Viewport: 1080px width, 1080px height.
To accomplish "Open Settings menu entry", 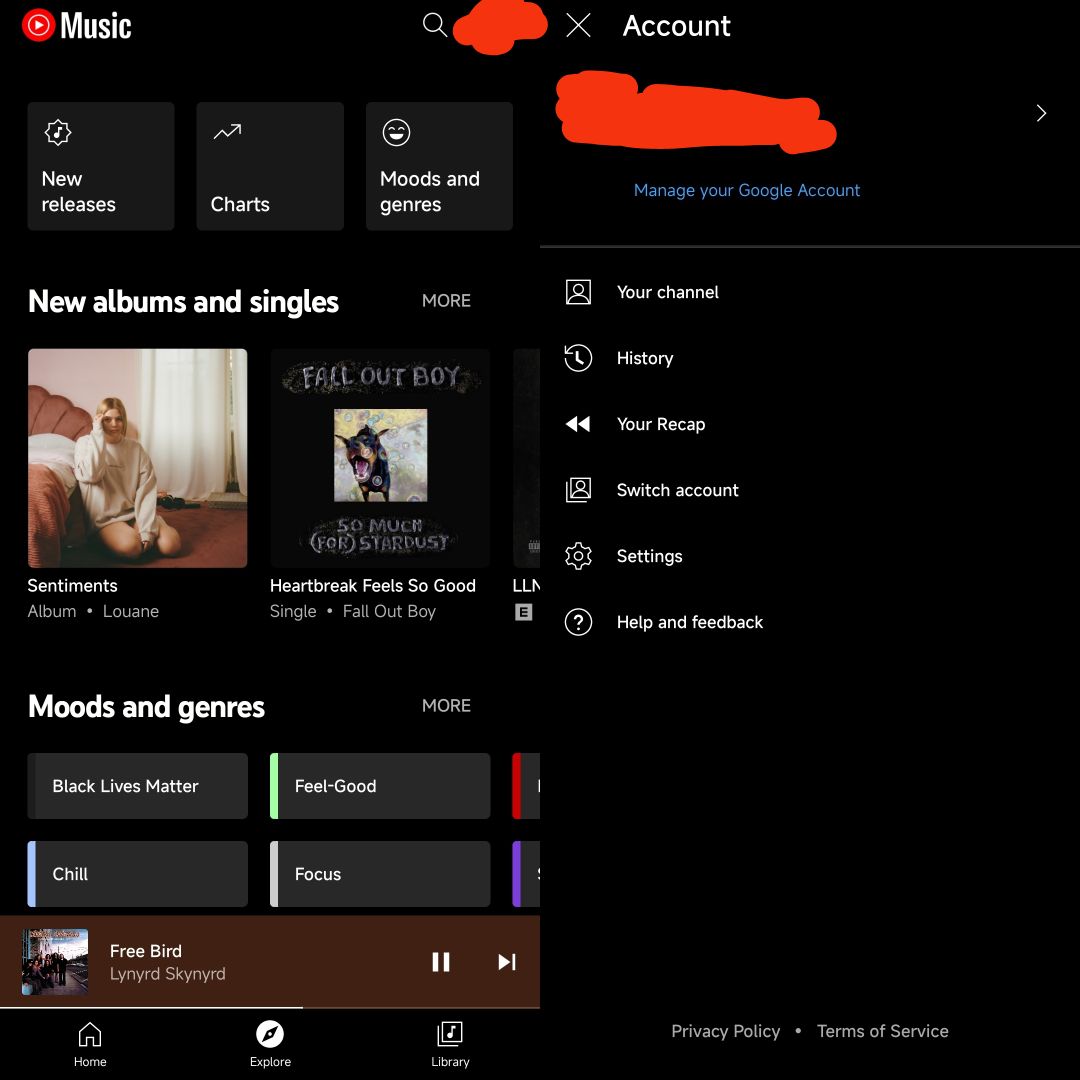I will coord(809,556).
